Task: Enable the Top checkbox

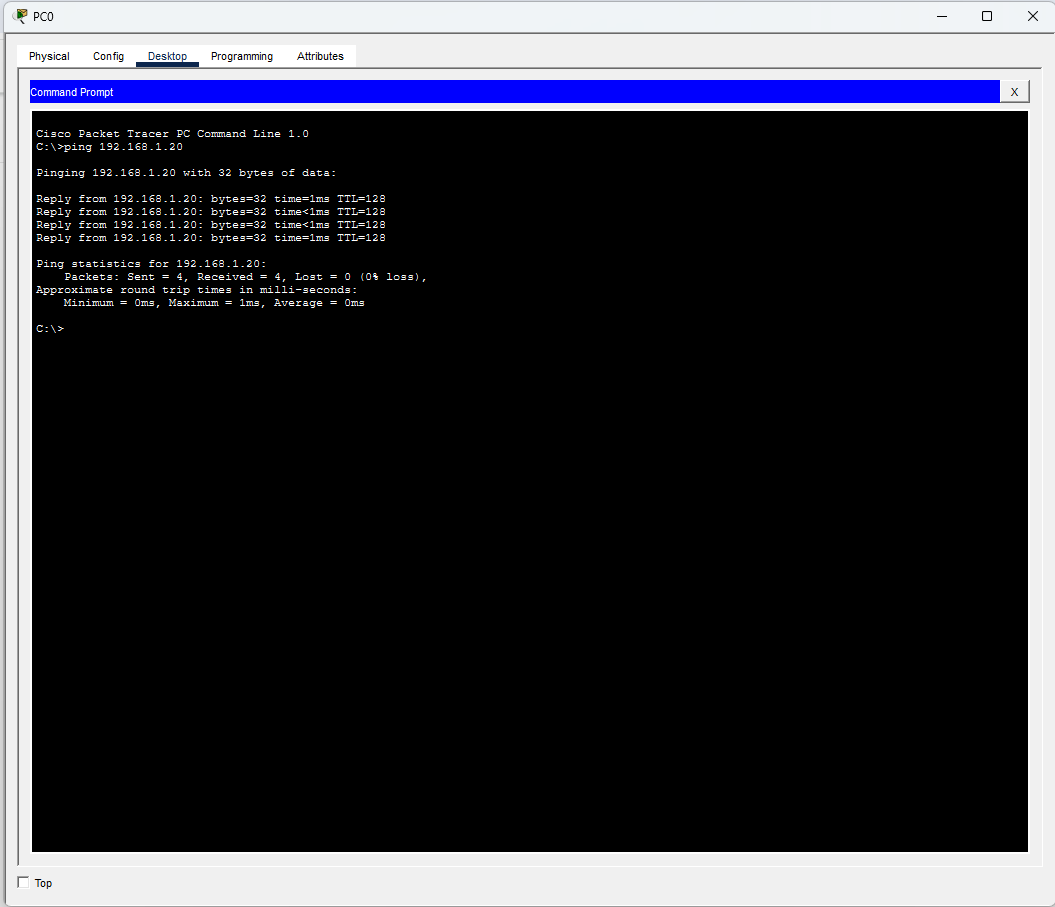Action: click(x=24, y=882)
